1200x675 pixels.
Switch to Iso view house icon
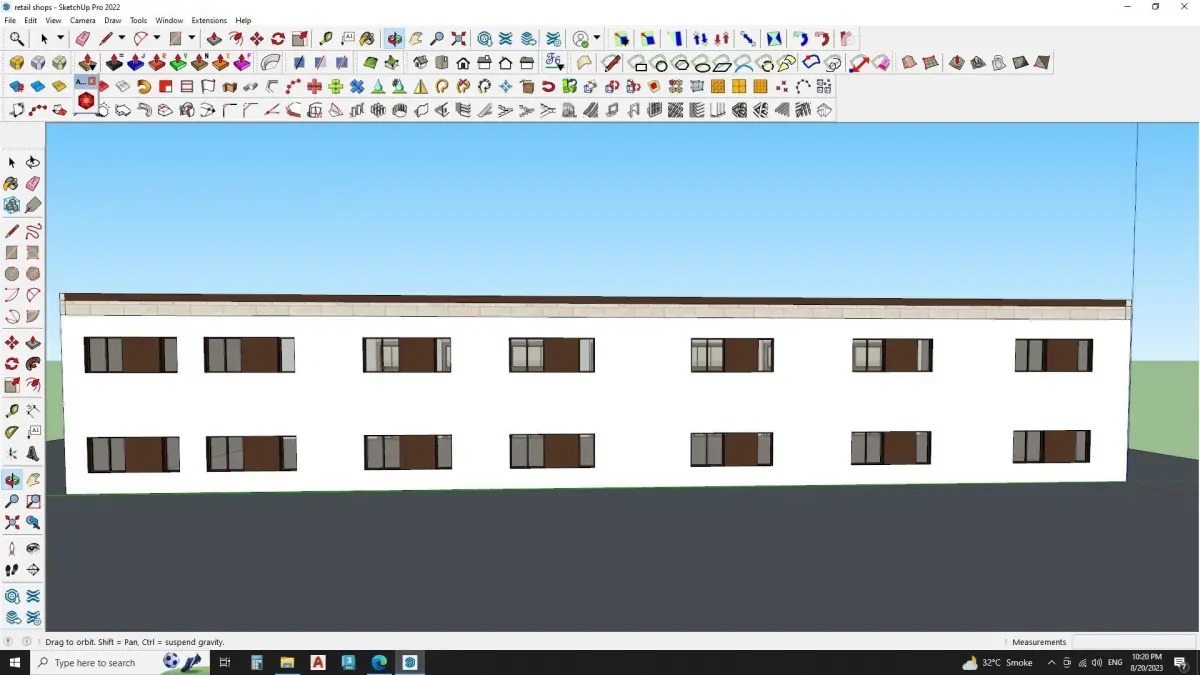421,62
